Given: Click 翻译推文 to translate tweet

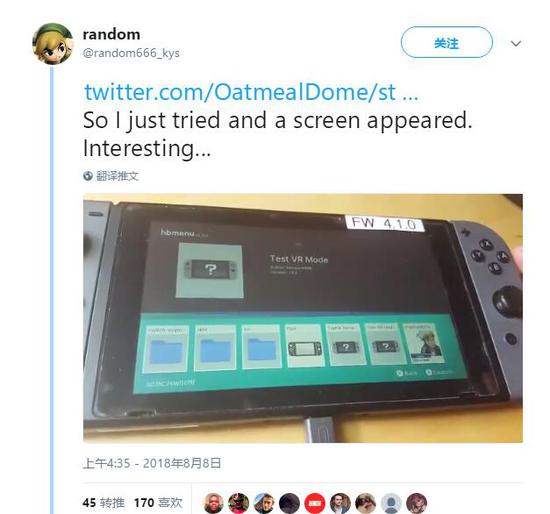Looking at the screenshot, I should tap(118, 176).
